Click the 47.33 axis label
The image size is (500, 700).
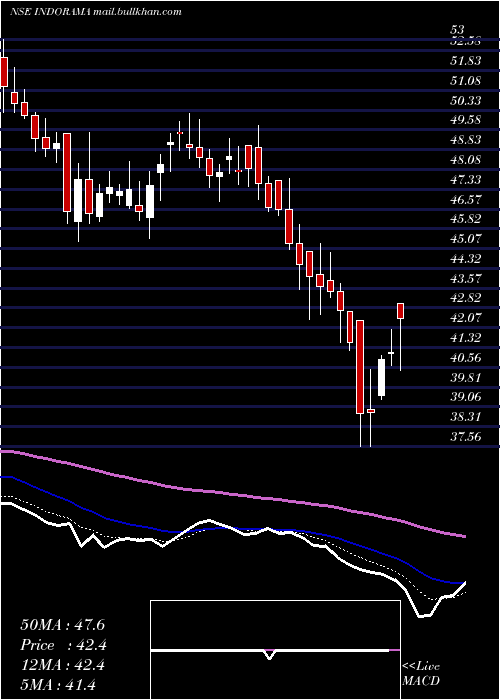tap(466, 179)
